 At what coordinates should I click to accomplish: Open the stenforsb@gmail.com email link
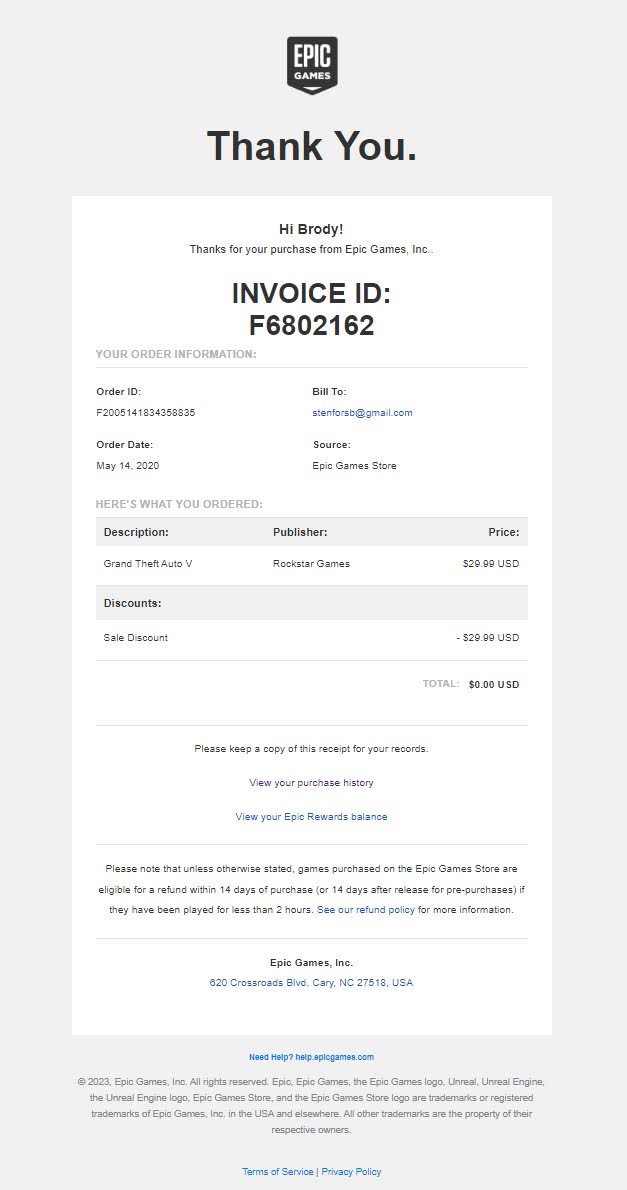(362, 413)
